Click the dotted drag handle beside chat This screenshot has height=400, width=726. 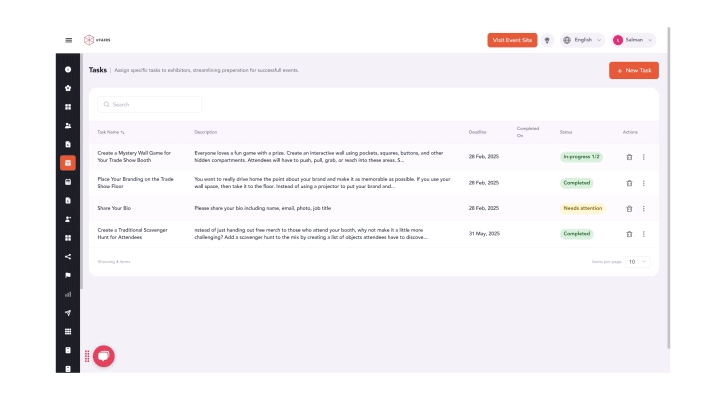(x=87, y=356)
